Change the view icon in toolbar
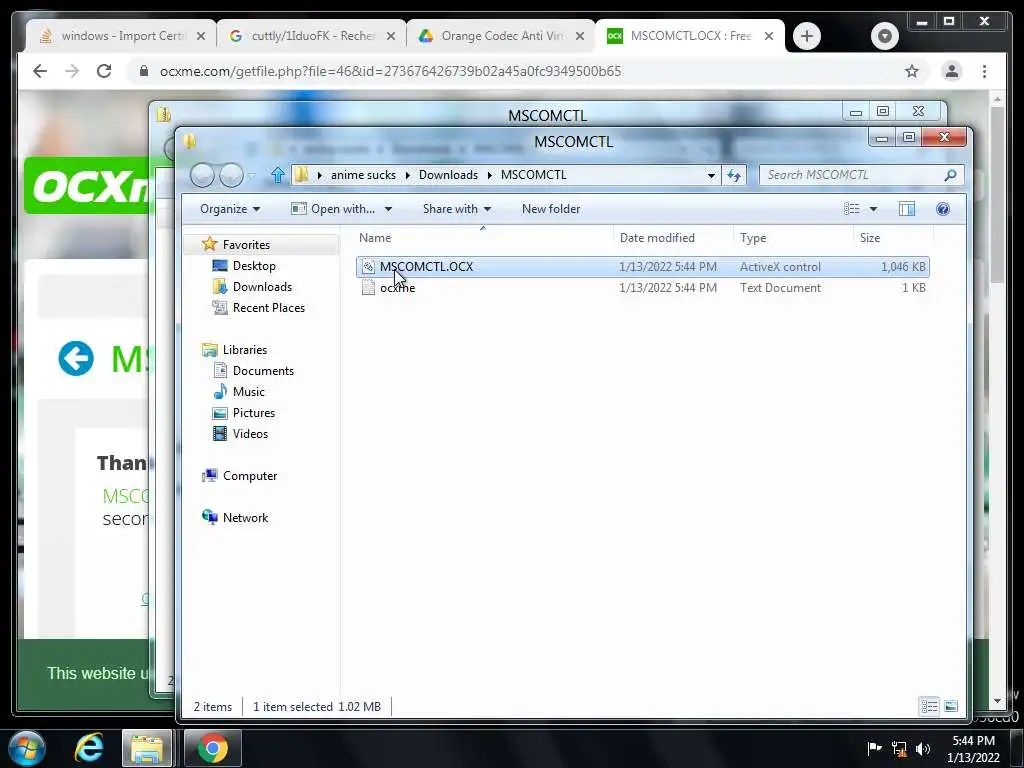The height and width of the screenshot is (768, 1024). point(852,209)
